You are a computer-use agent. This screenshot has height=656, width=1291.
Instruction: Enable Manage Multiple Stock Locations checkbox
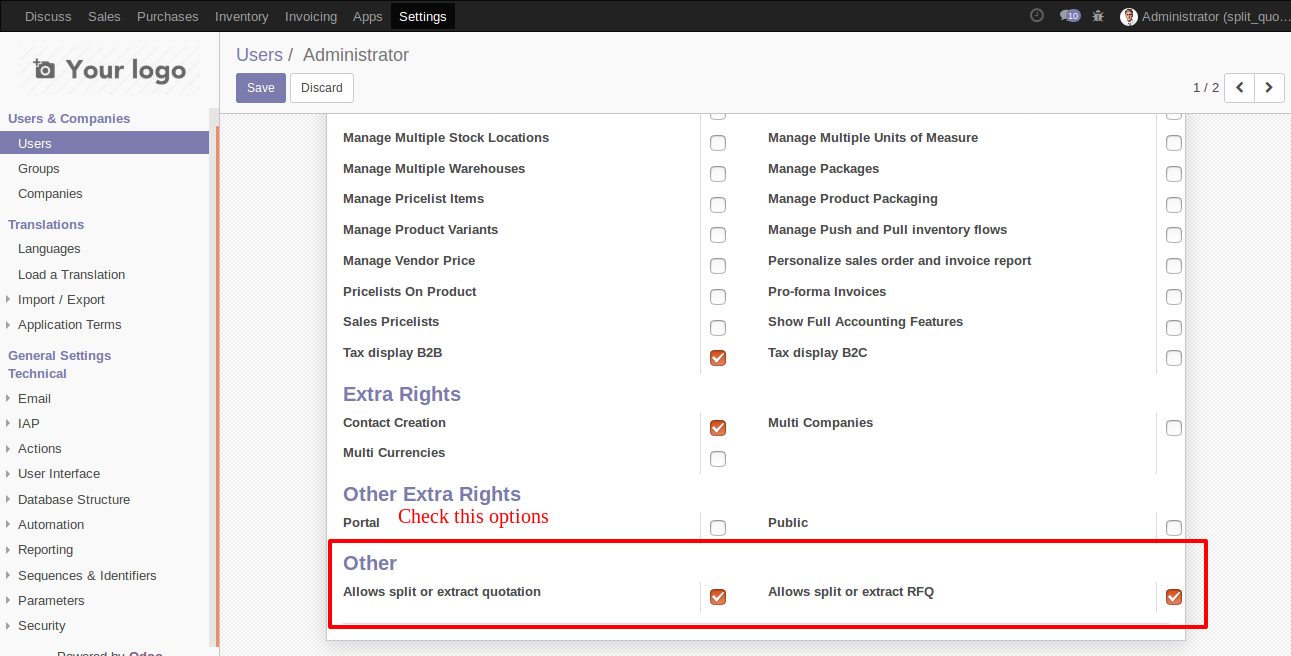(x=718, y=143)
